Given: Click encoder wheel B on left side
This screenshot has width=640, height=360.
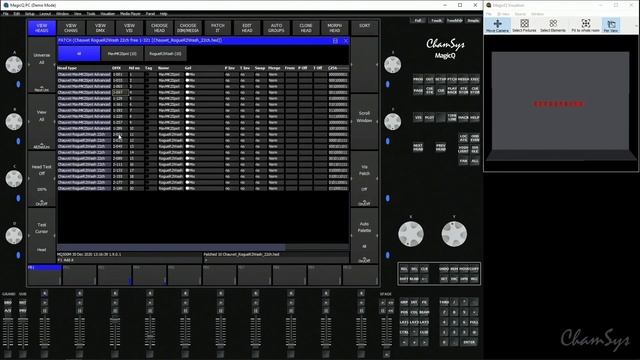Looking at the screenshot, I should coord(14,122).
